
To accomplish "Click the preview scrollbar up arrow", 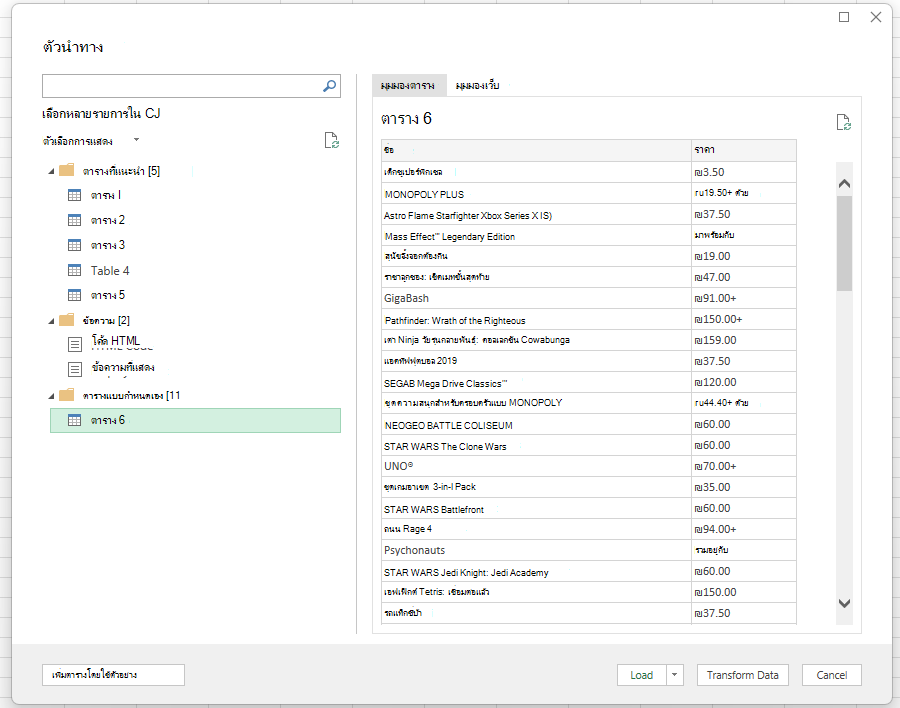I will pyautogui.click(x=844, y=184).
